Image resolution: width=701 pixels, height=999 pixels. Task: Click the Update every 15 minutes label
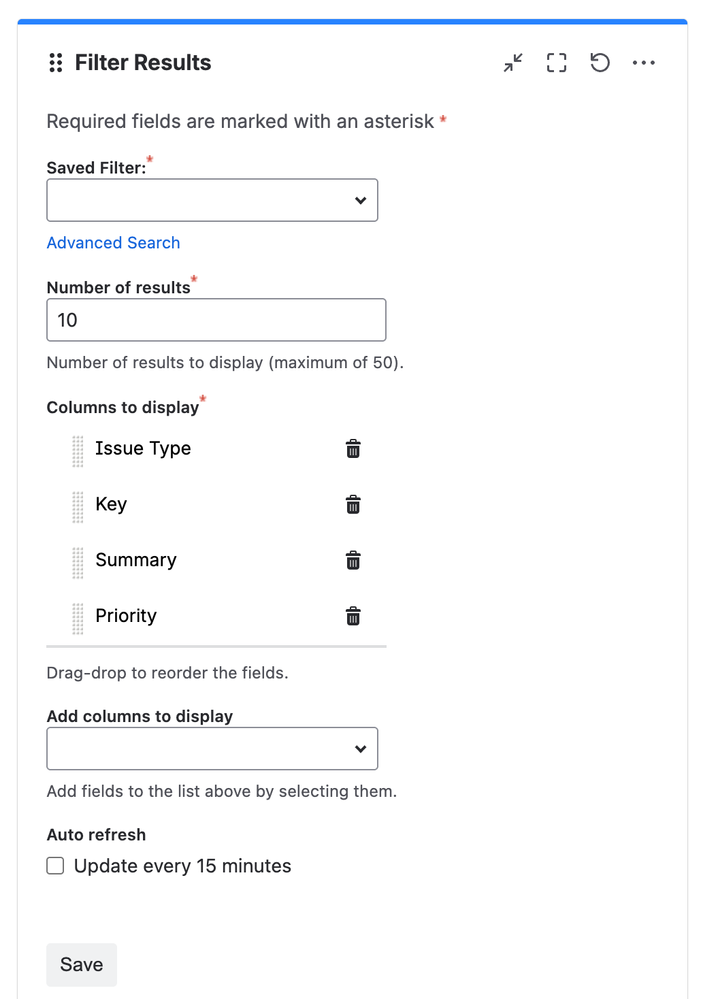[183, 866]
